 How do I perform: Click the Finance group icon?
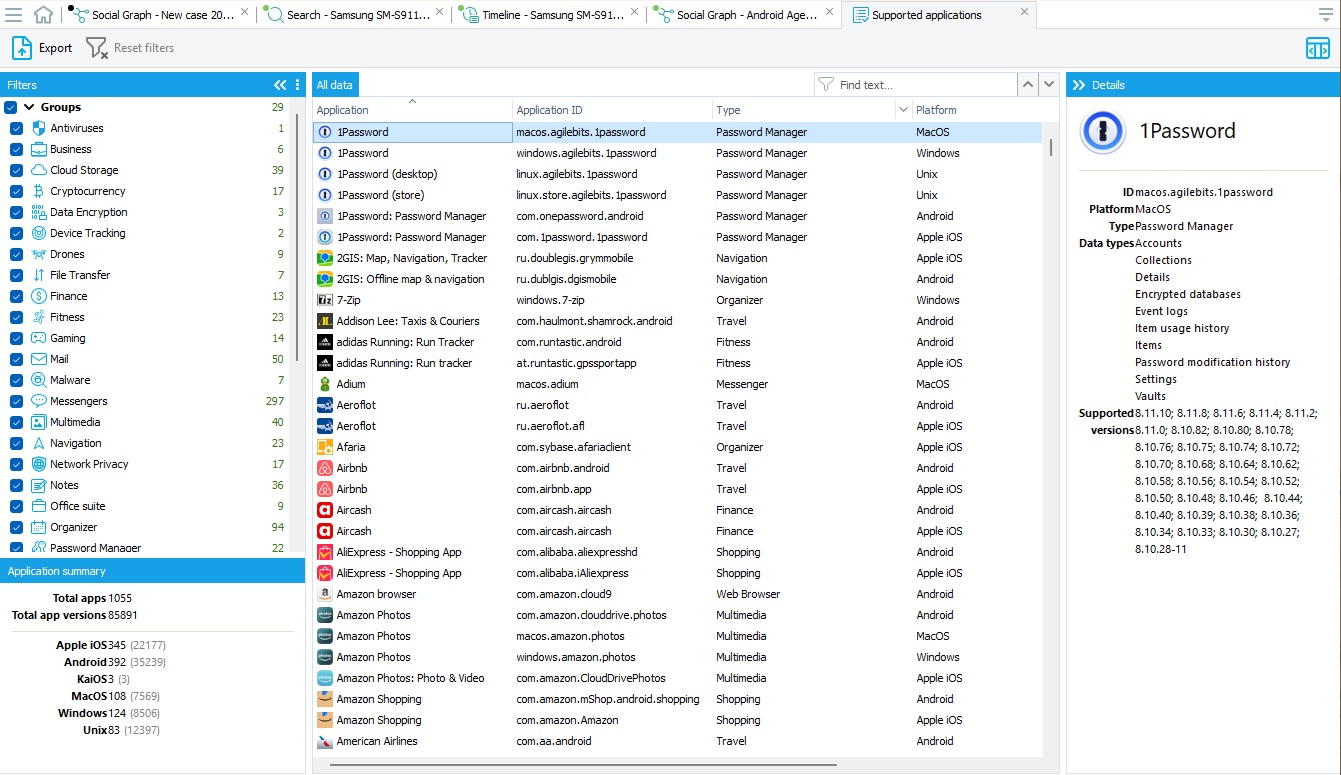[39, 296]
